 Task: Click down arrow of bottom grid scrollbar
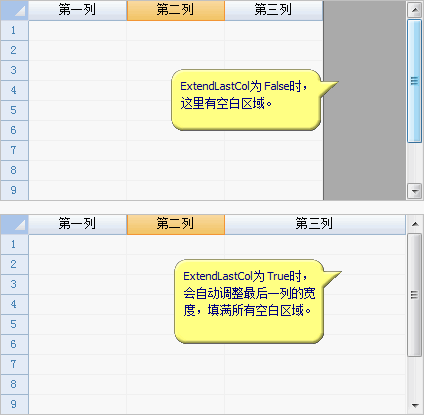click(415, 405)
